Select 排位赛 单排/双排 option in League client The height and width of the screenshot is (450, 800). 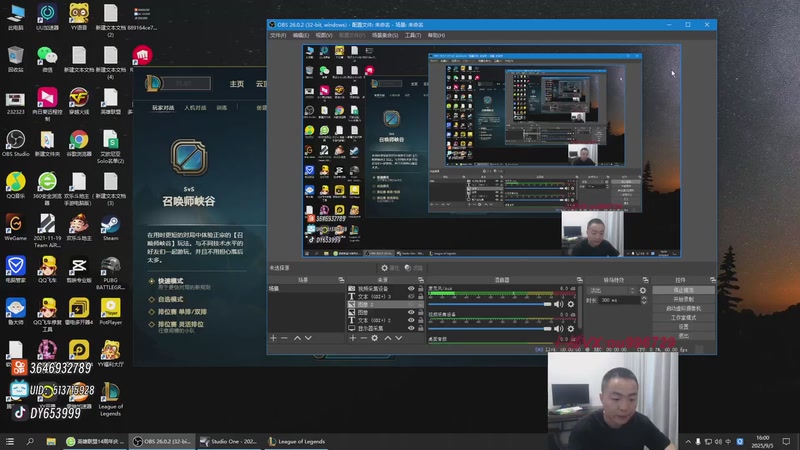click(182, 312)
